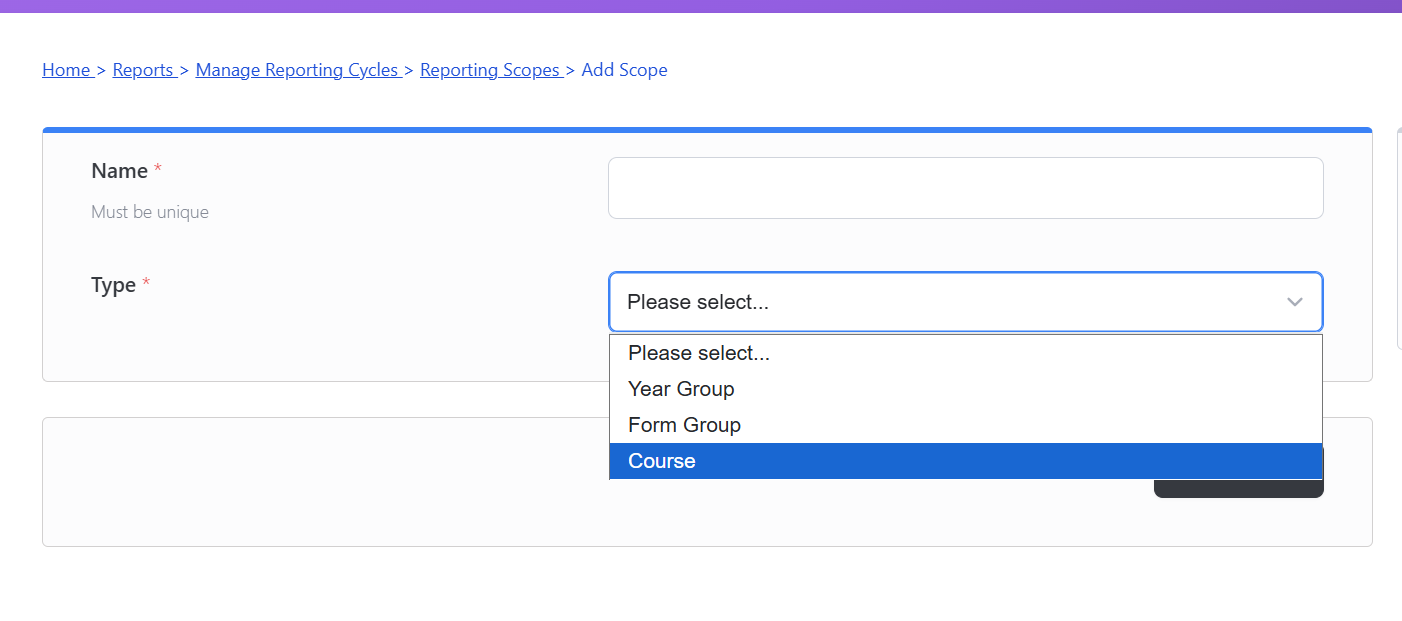Choose 'Please select...' from the open options list
1402x621 pixels.
pyautogui.click(x=698, y=353)
